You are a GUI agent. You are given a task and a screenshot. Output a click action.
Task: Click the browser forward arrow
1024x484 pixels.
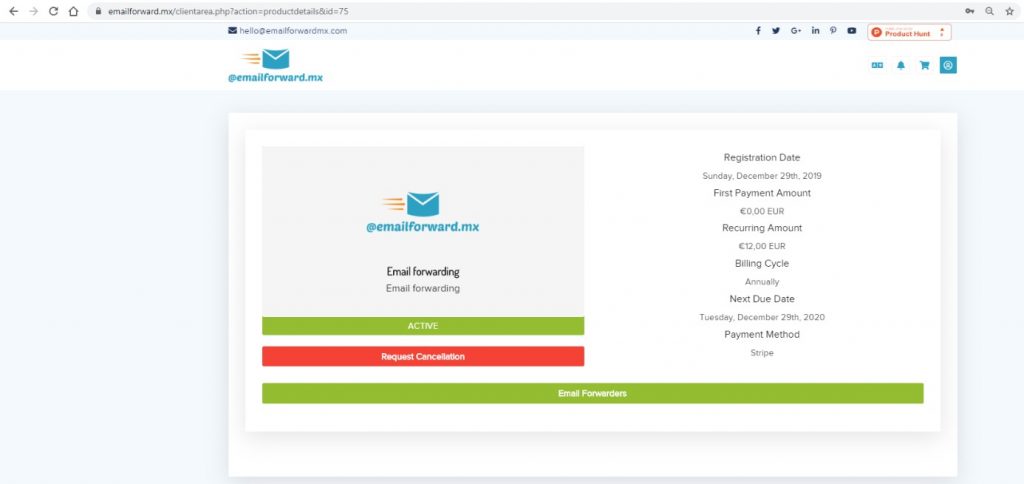point(33,11)
